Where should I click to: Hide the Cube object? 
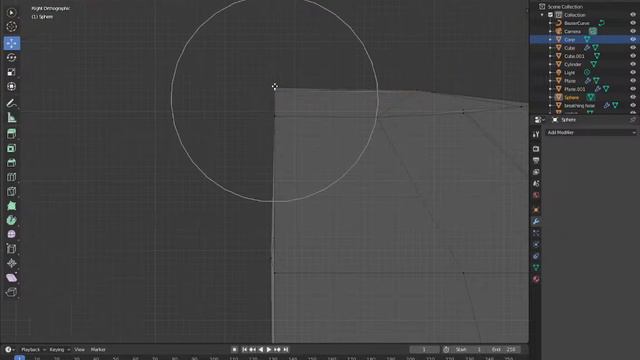tap(633, 48)
